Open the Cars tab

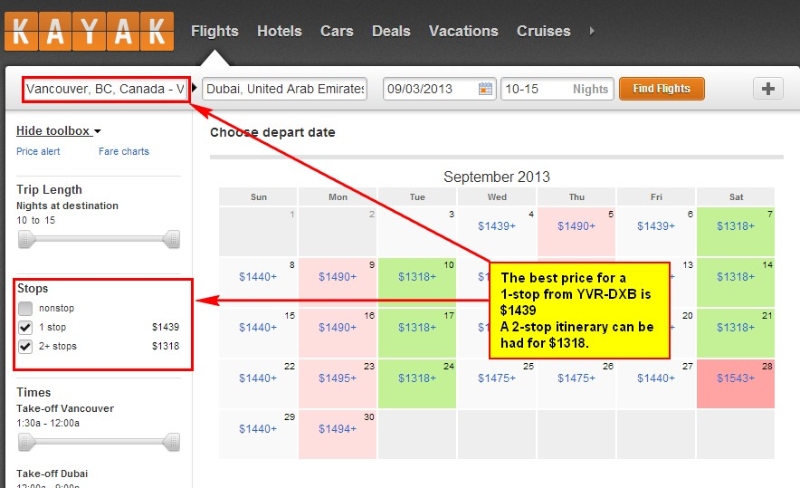[x=337, y=31]
